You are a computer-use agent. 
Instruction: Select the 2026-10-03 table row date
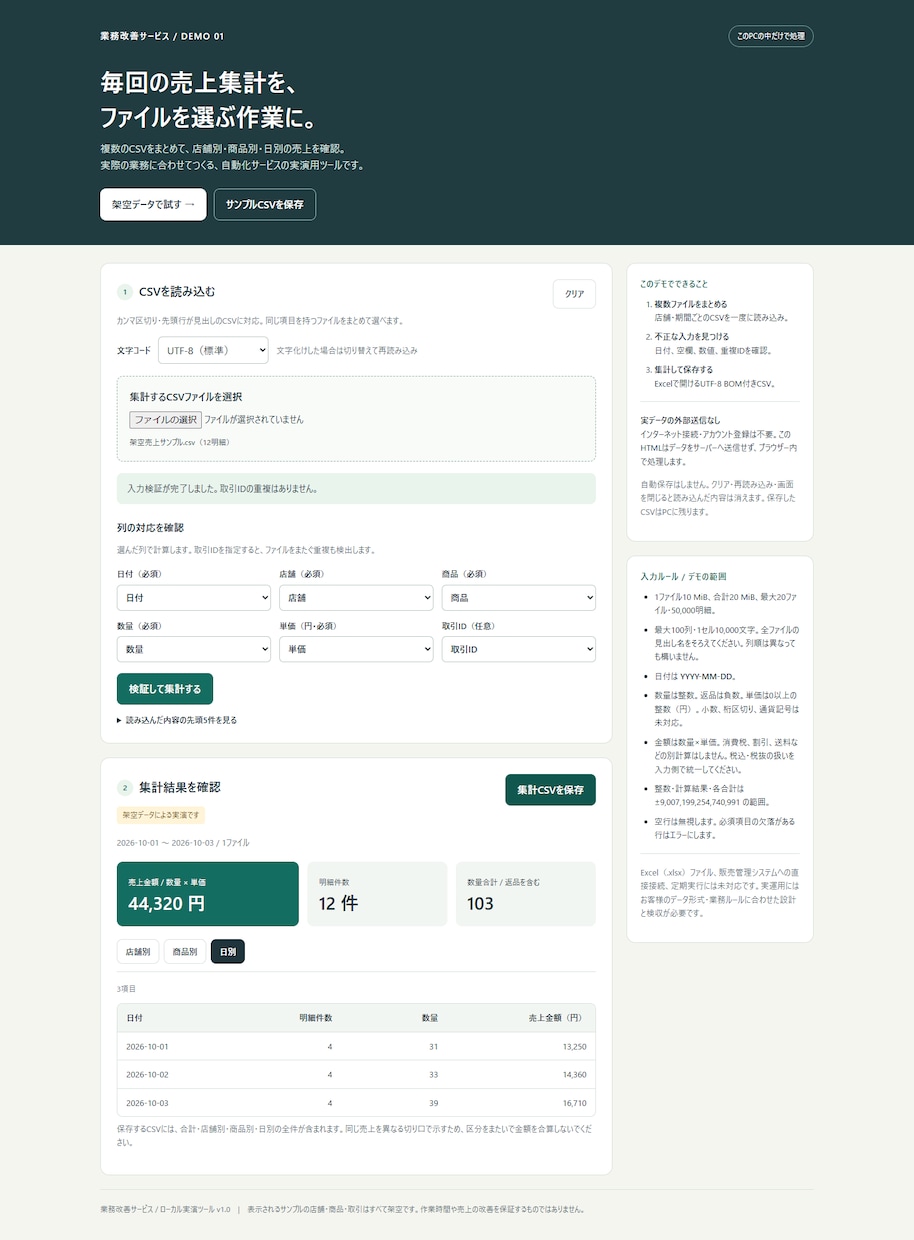tap(147, 1103)
